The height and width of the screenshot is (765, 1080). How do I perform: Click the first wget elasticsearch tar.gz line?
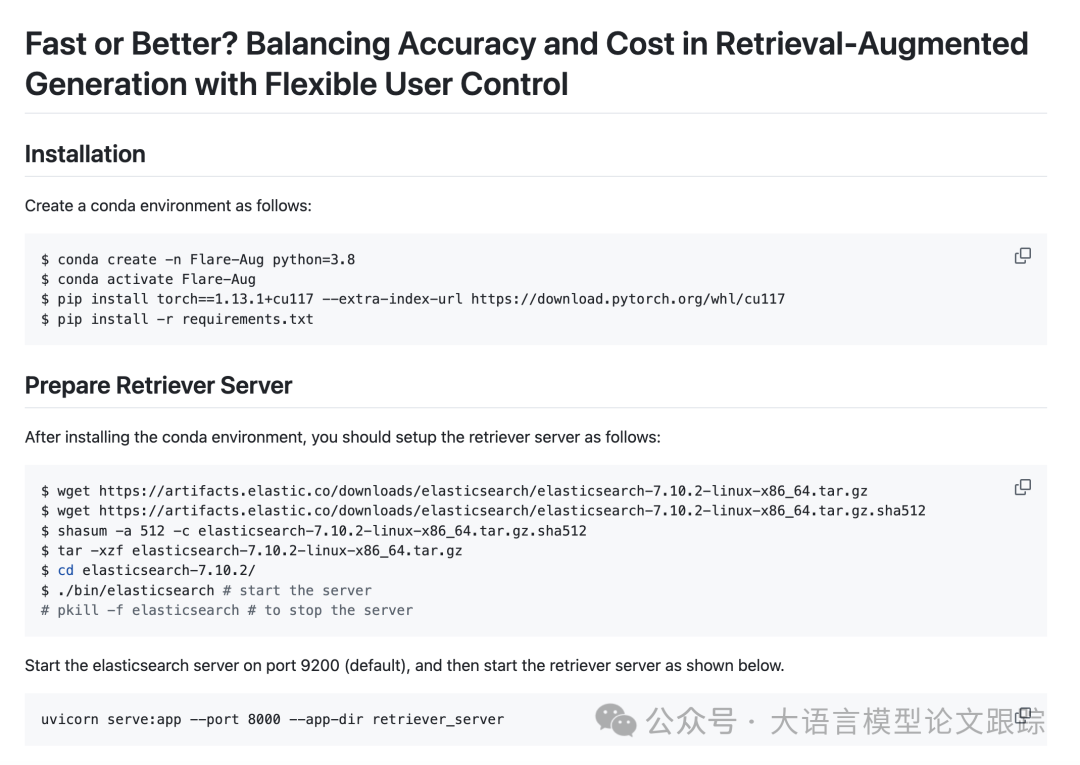(x=454, y=491)
